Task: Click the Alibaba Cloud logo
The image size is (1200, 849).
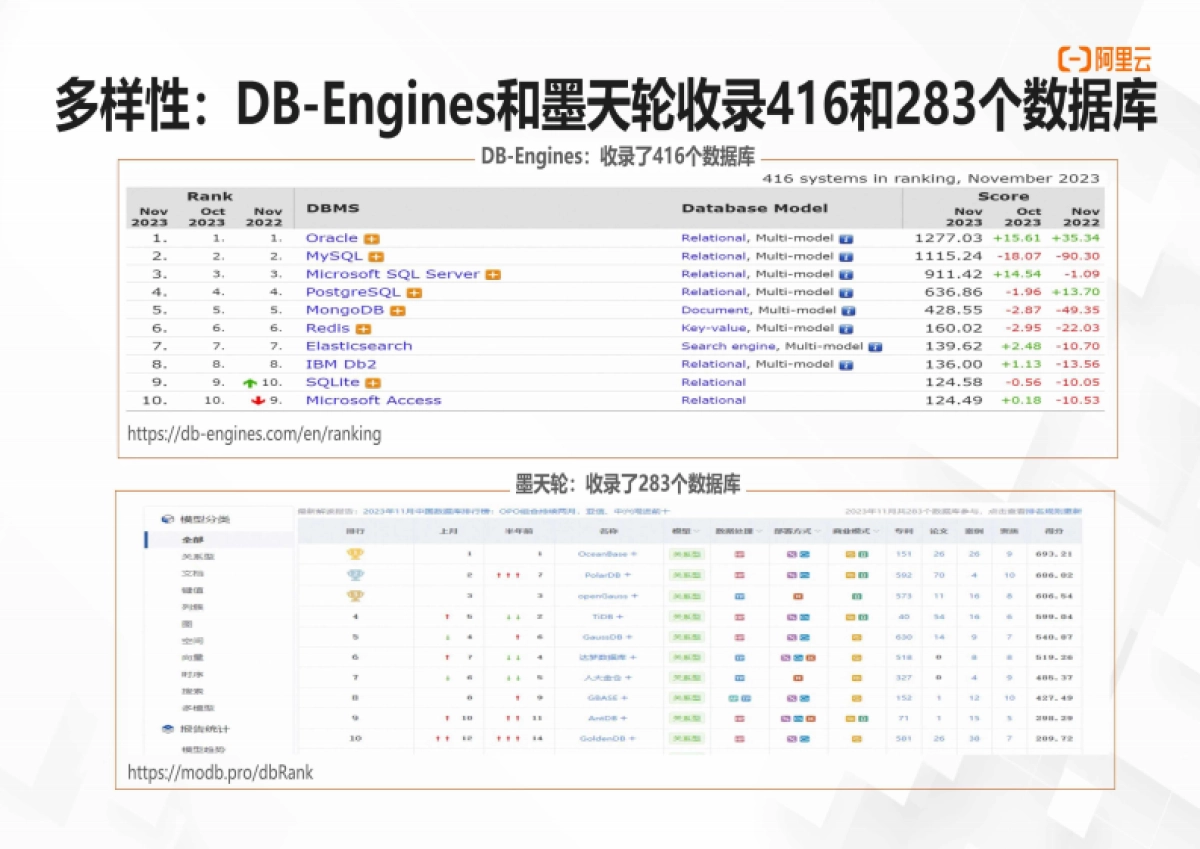Action: tap(1105, 59)
